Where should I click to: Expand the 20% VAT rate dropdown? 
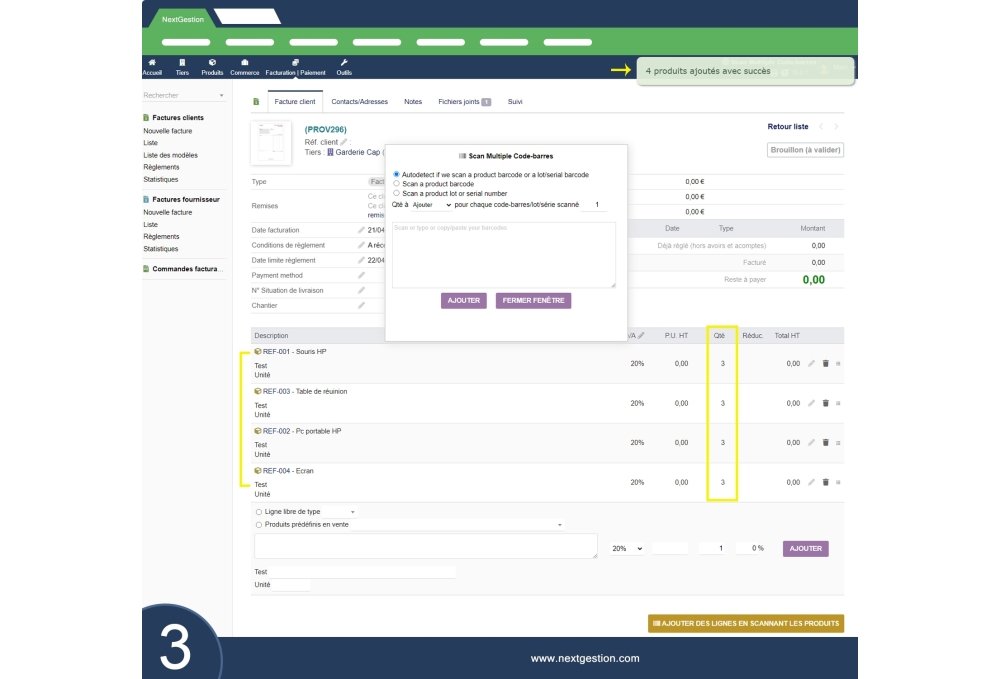[x=626, y=549]
